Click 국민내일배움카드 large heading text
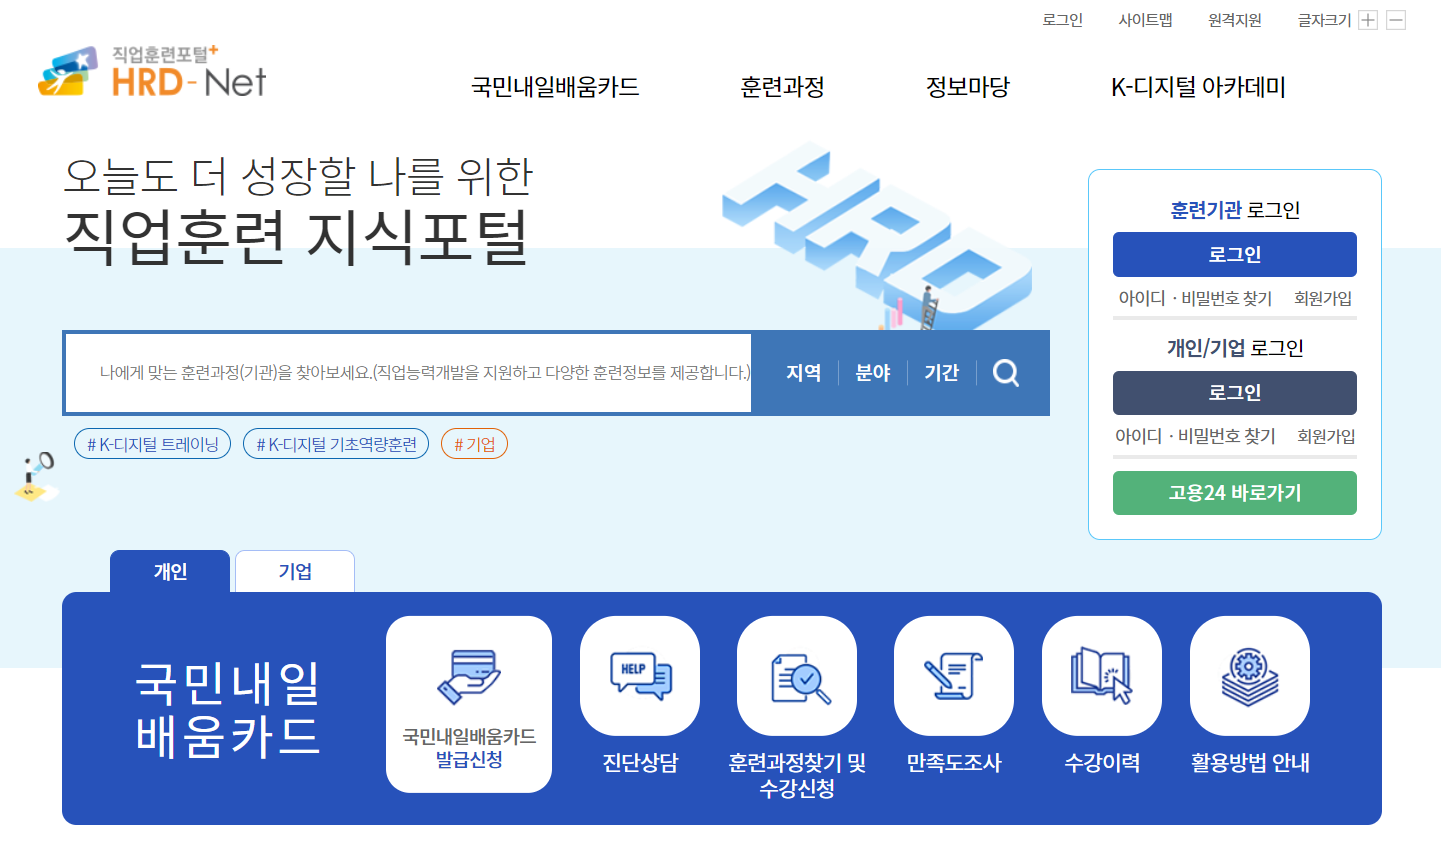Screen dimensions: 1441x858 point(228,709)
